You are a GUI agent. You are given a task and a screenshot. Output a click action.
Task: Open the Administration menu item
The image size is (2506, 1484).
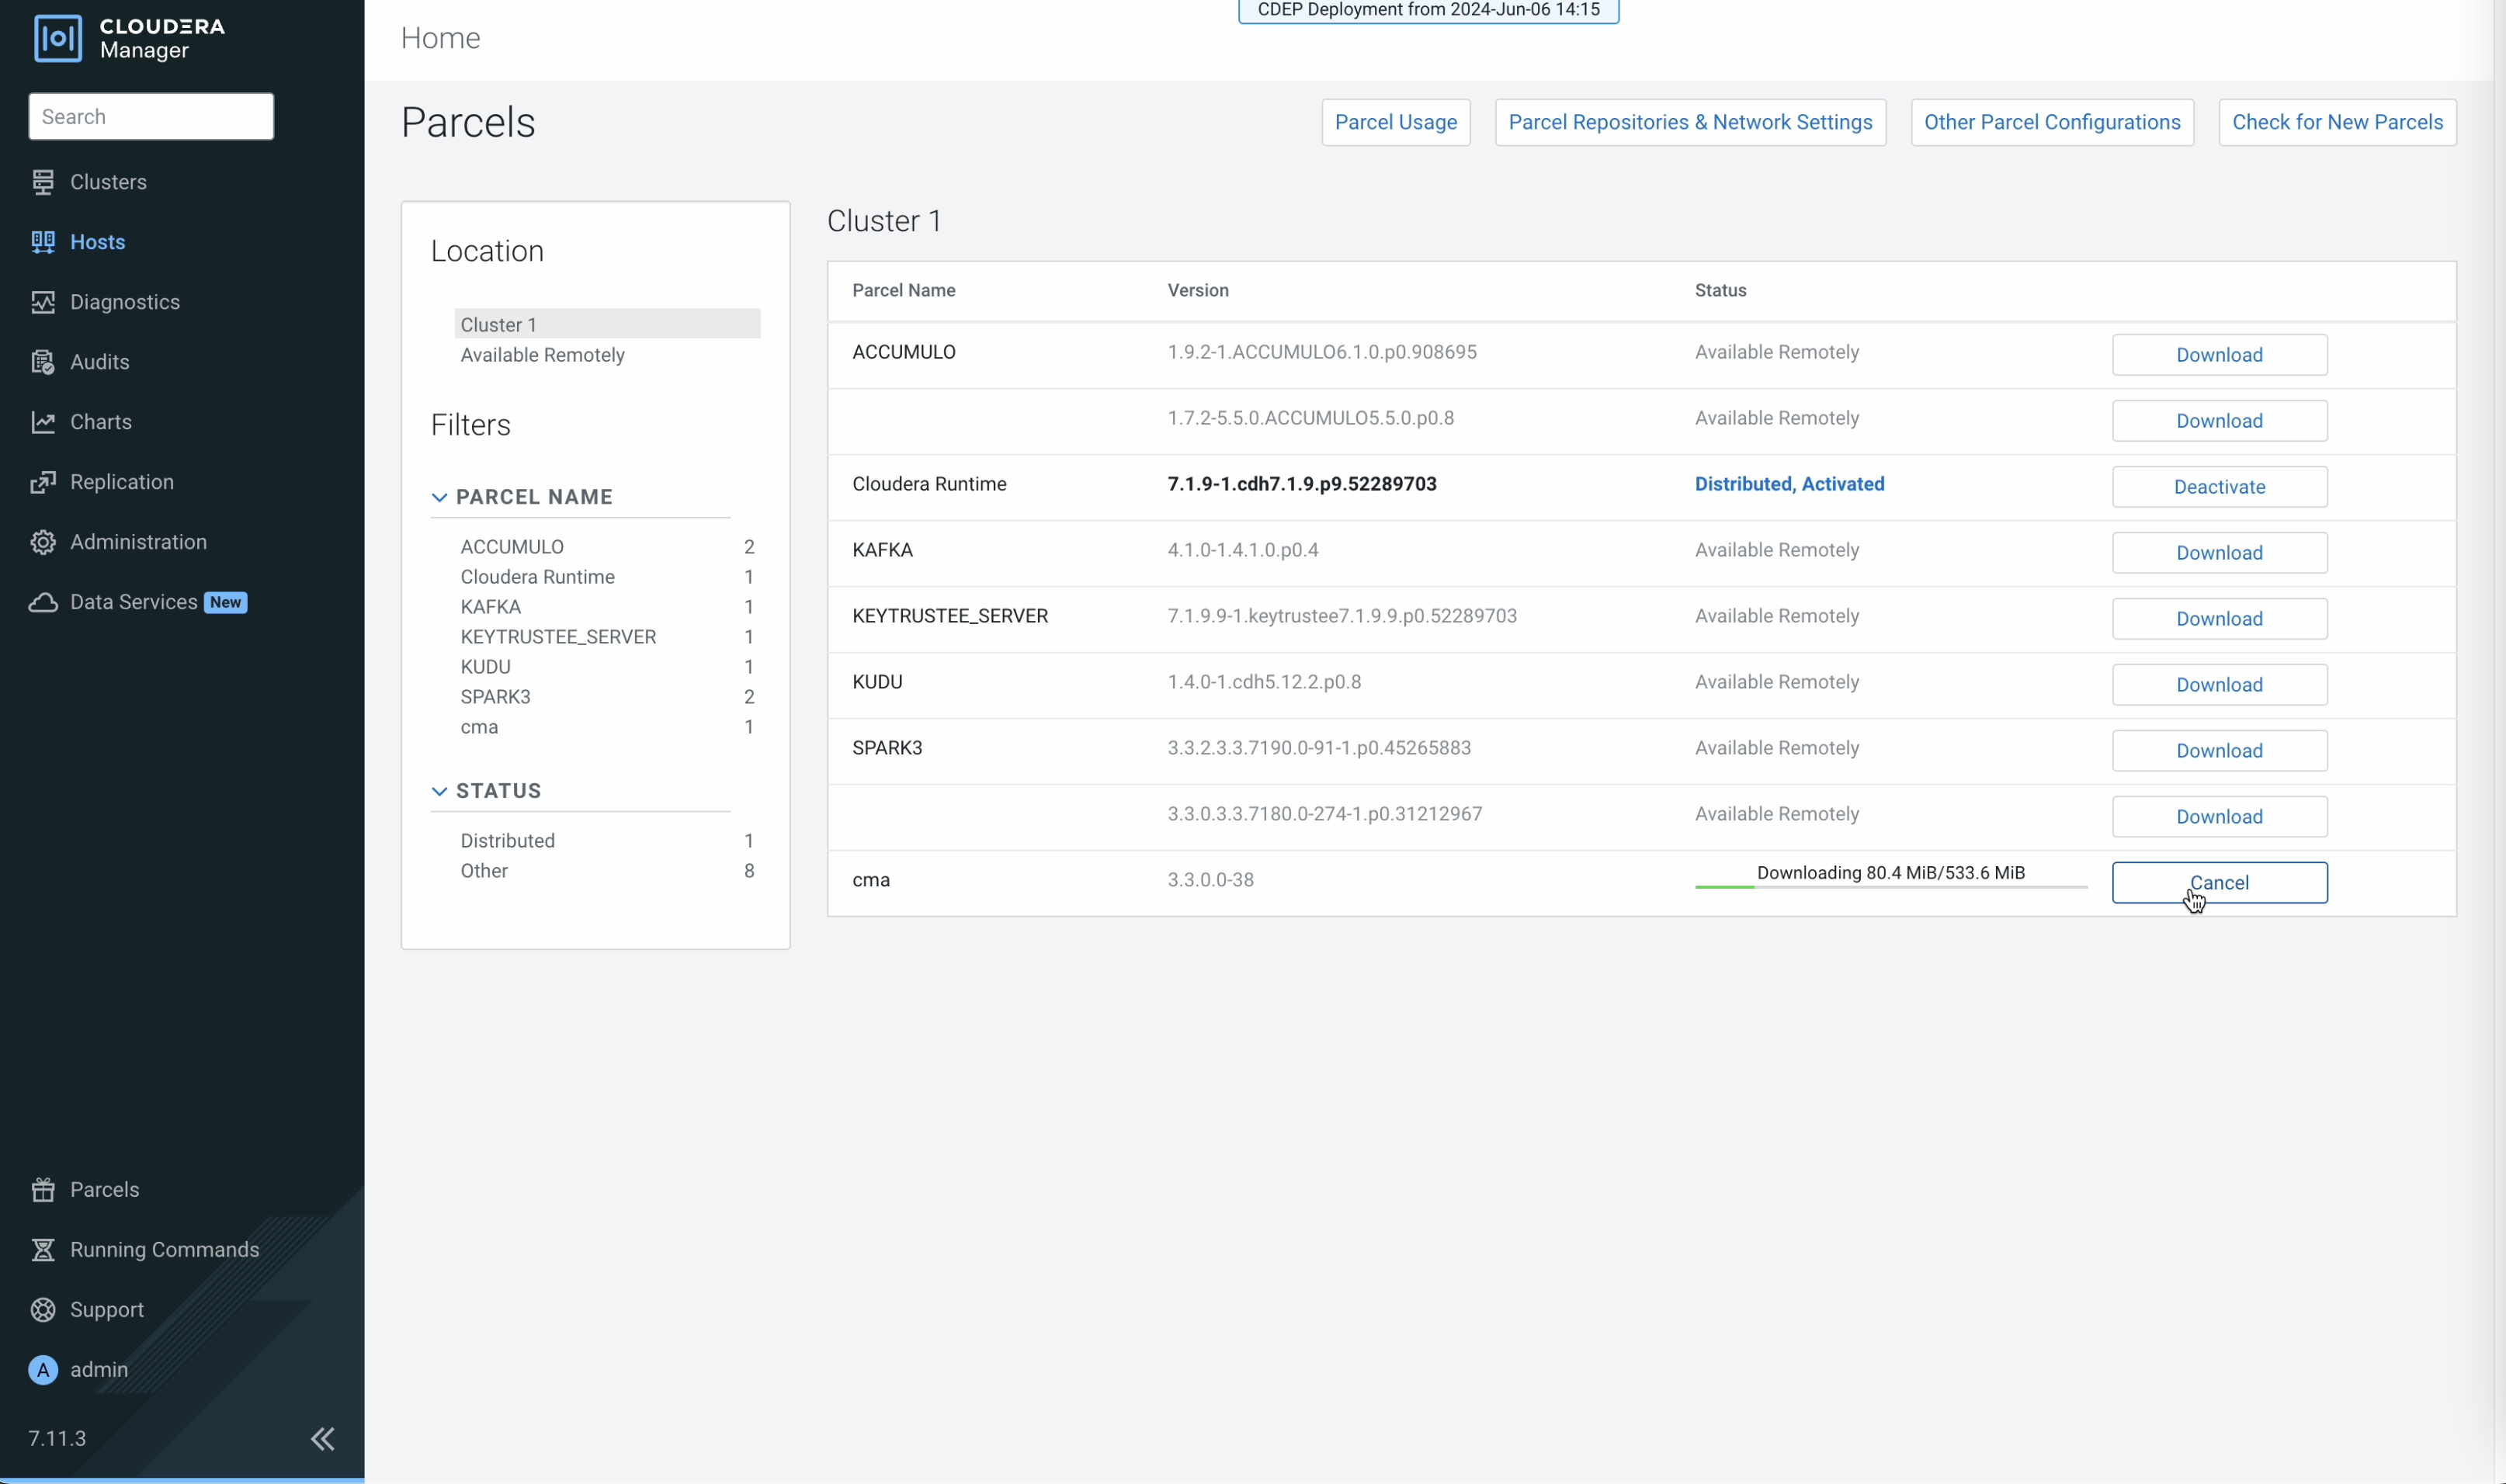139,542
